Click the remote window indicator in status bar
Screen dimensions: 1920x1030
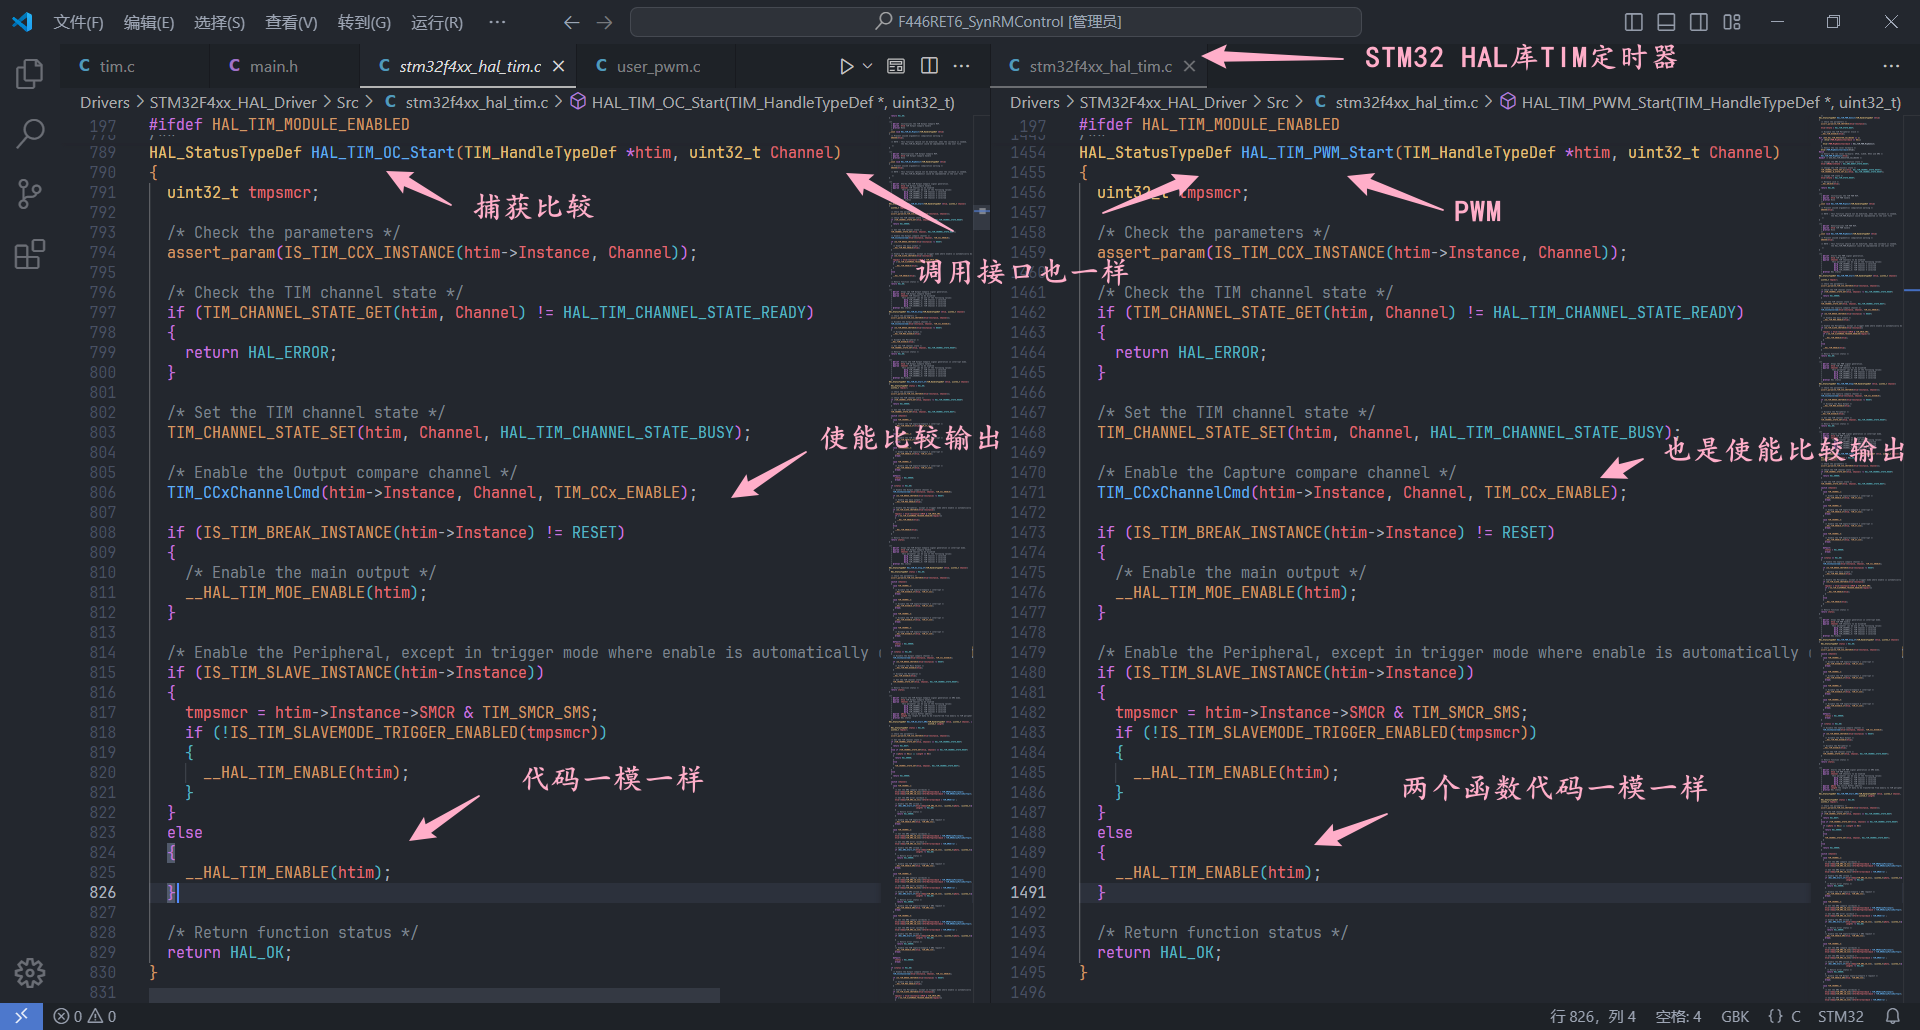[x=21, y=1016]
